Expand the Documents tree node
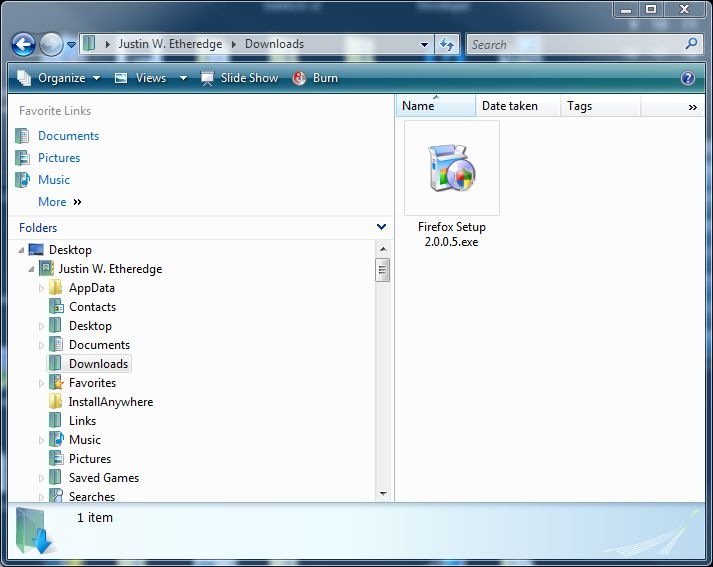Screen dimensions: 713x567 (x=41, y=346)
